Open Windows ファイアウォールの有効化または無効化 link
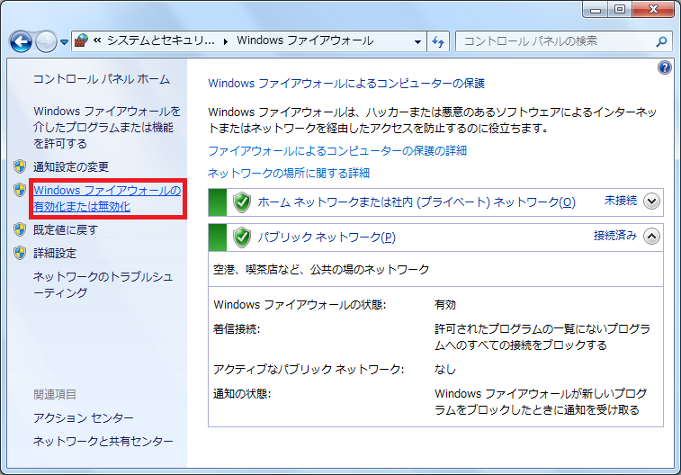This screenshot has height=475, width=681. [x=107, y=198]
